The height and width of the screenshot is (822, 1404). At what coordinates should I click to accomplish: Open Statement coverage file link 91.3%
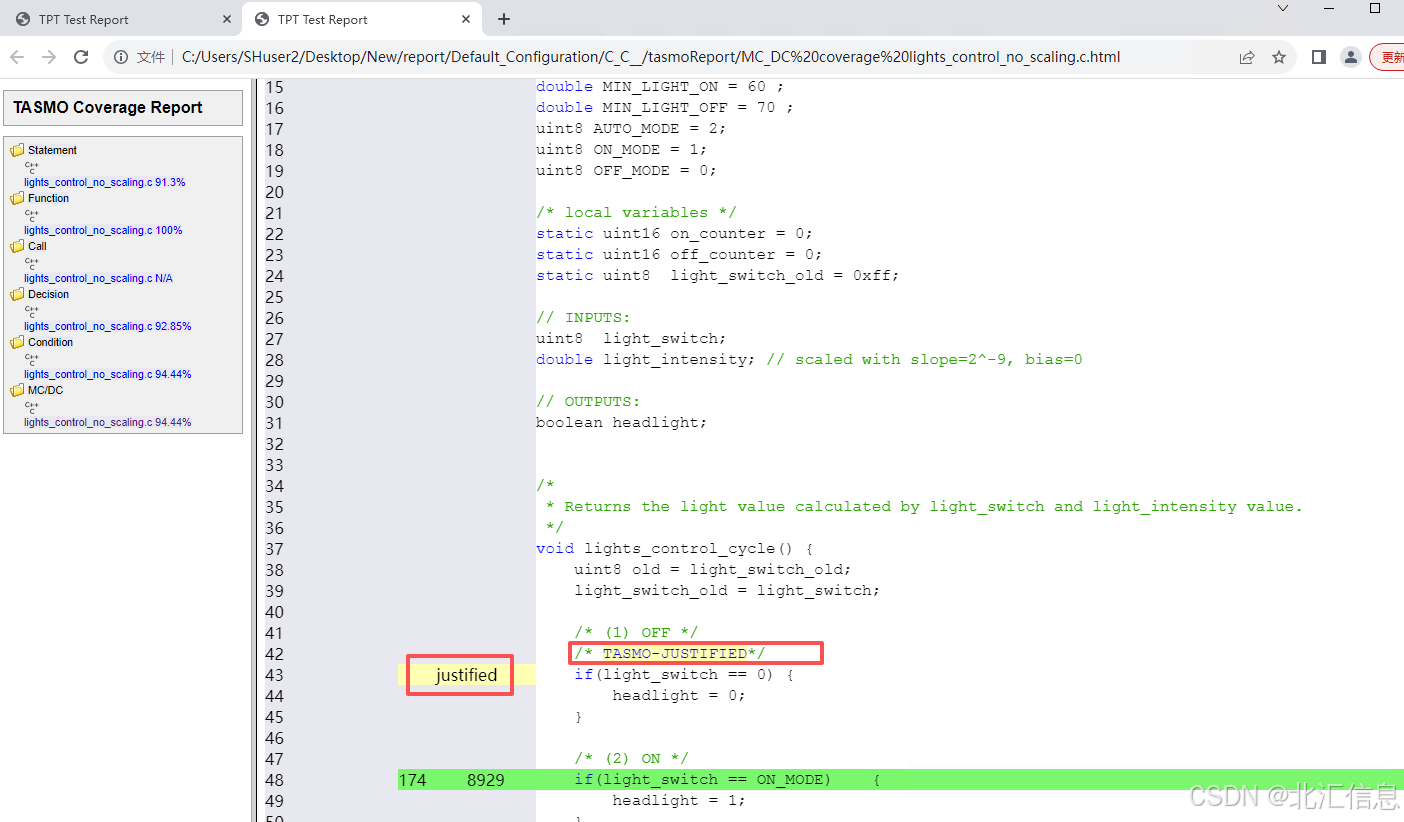coord(105,182)
